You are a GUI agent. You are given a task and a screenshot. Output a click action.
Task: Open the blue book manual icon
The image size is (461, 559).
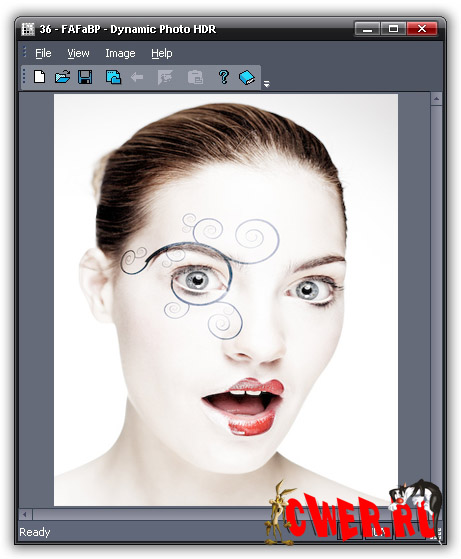(247, 77)
